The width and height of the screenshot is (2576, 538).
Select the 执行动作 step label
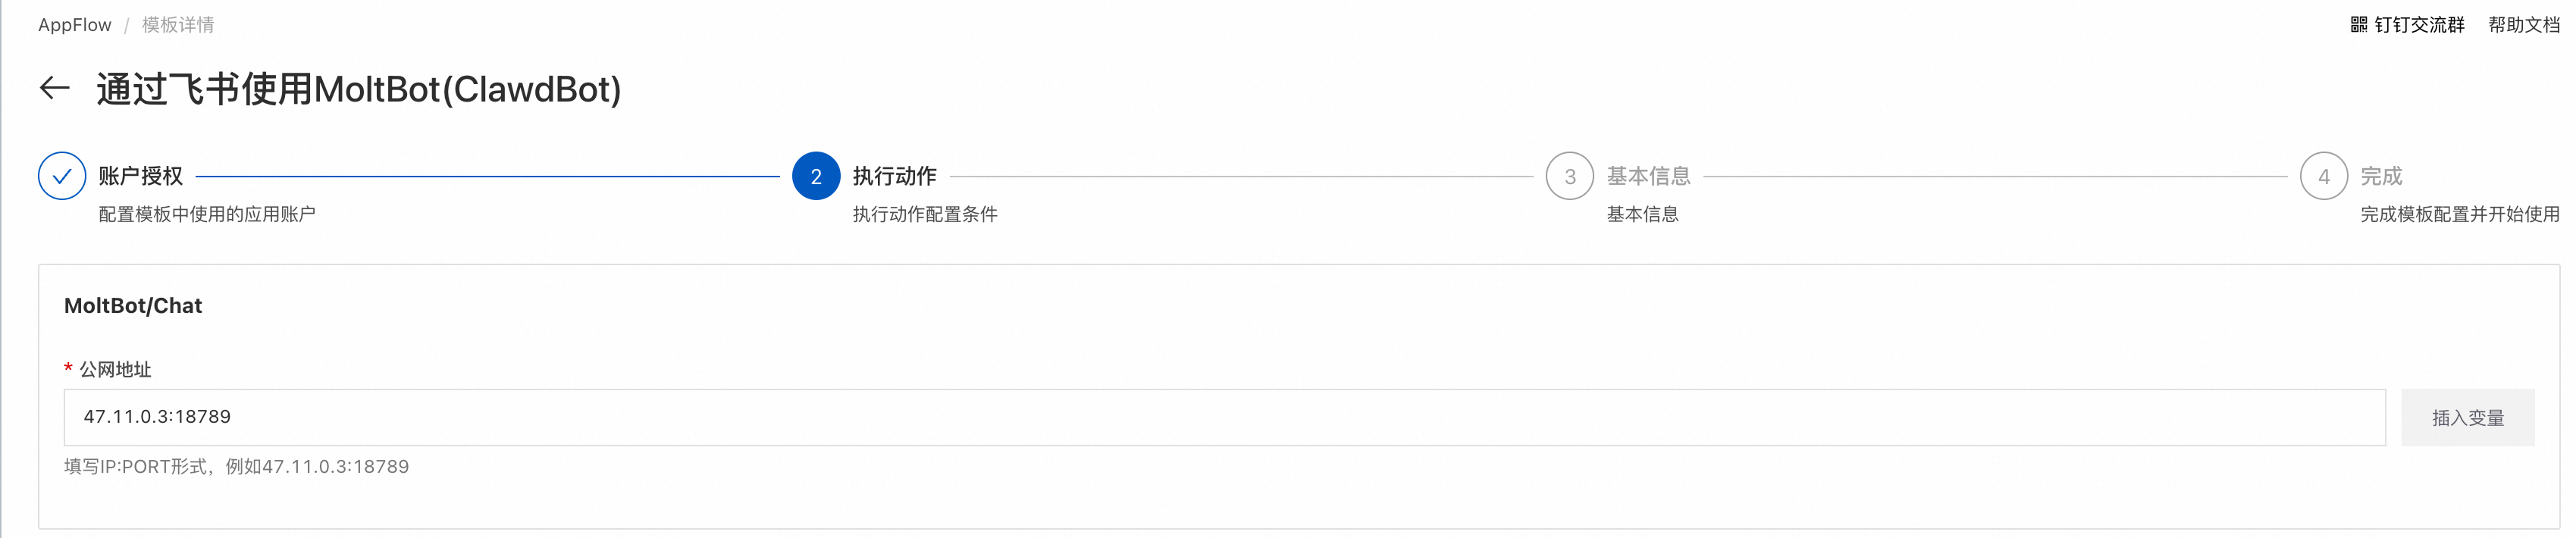coord(894,176)
